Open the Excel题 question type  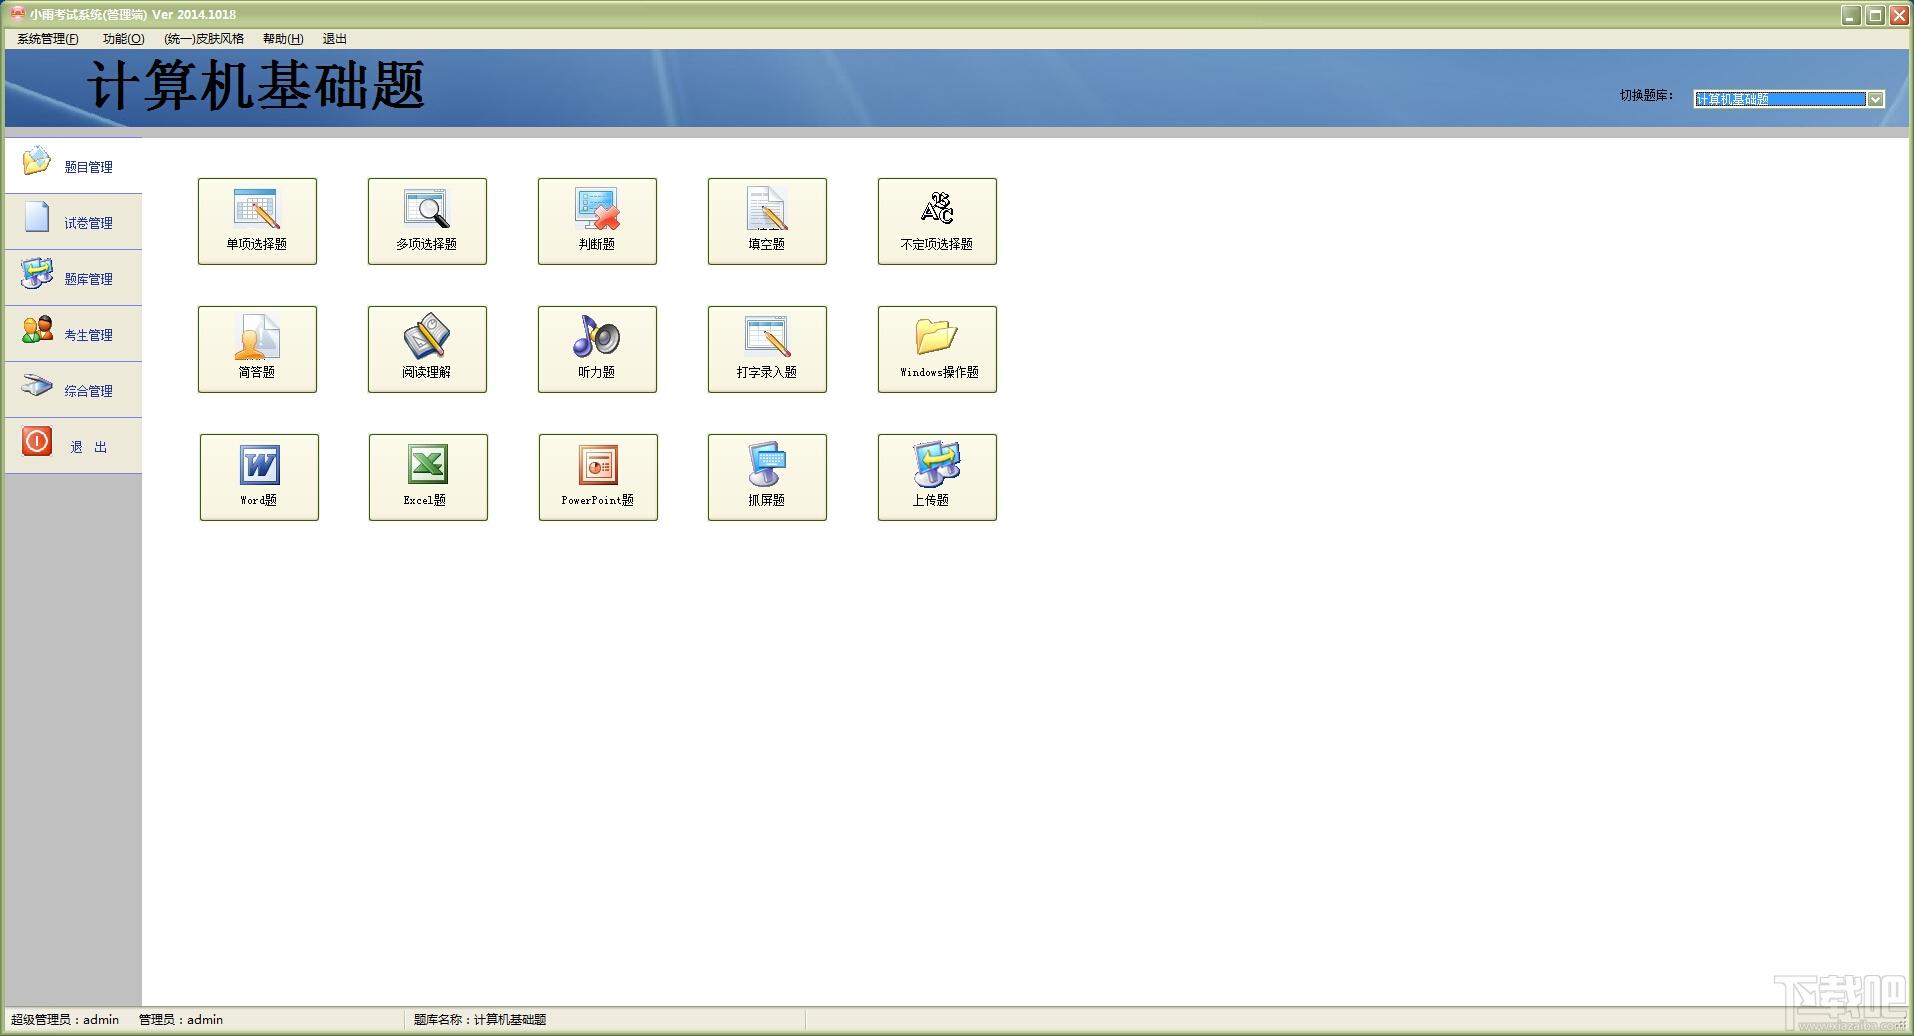pos(428,477)
